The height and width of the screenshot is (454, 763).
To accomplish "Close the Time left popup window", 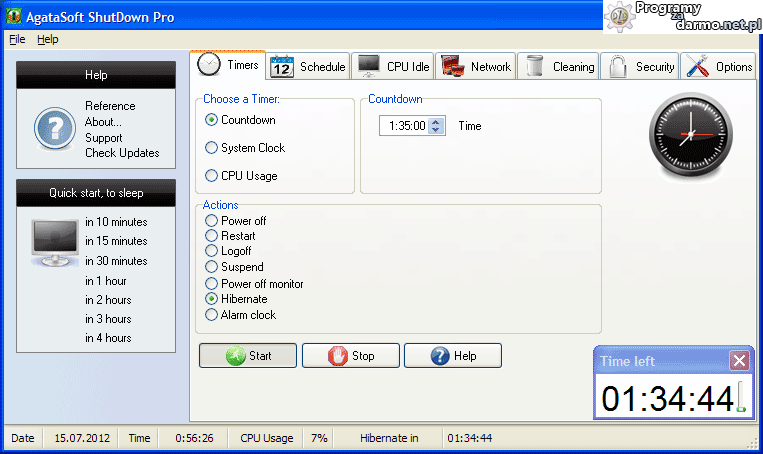I will (738, 361).
